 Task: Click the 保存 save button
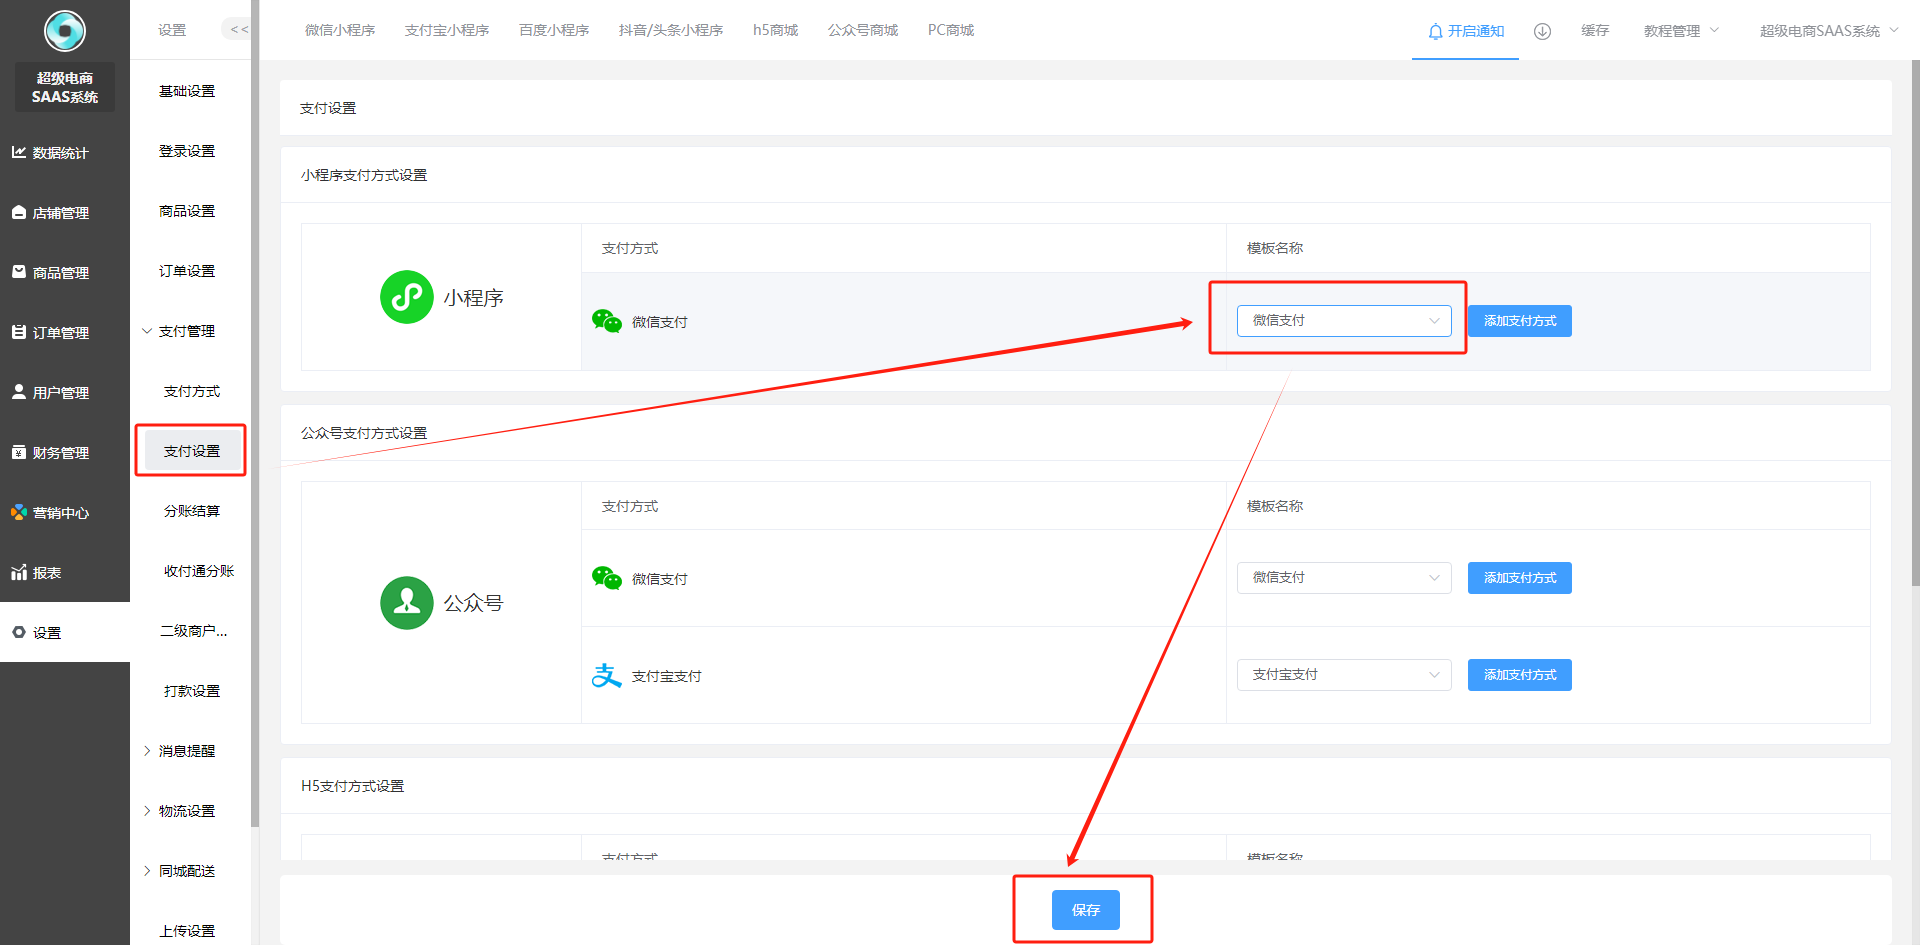coord(1085,910)
